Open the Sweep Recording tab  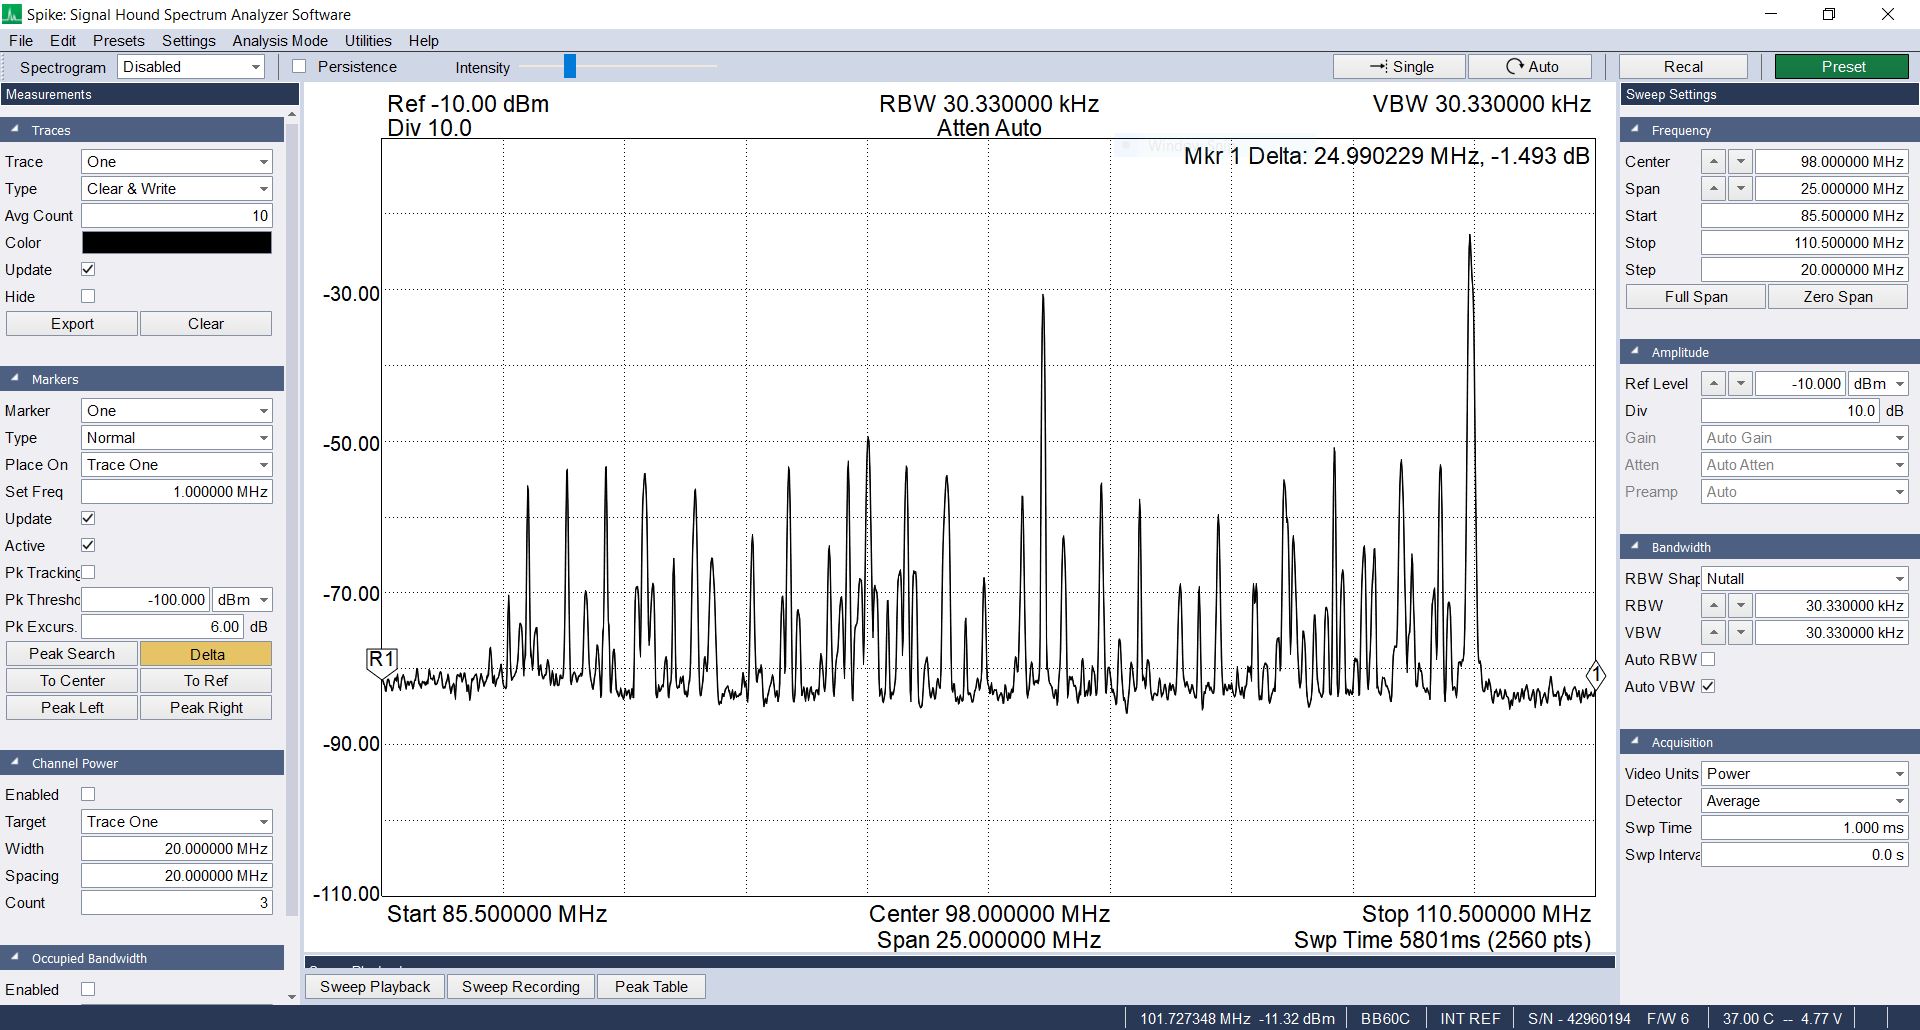click(520, 986)
